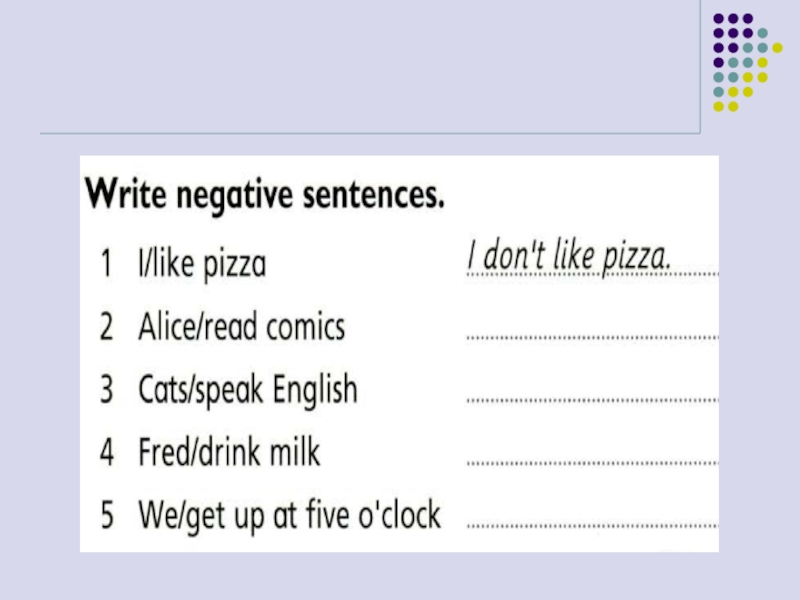This screenshot has height=600, width=800.
Task: Click the dotted answer line beside Cats/speak English
Action: pos(592,401)
